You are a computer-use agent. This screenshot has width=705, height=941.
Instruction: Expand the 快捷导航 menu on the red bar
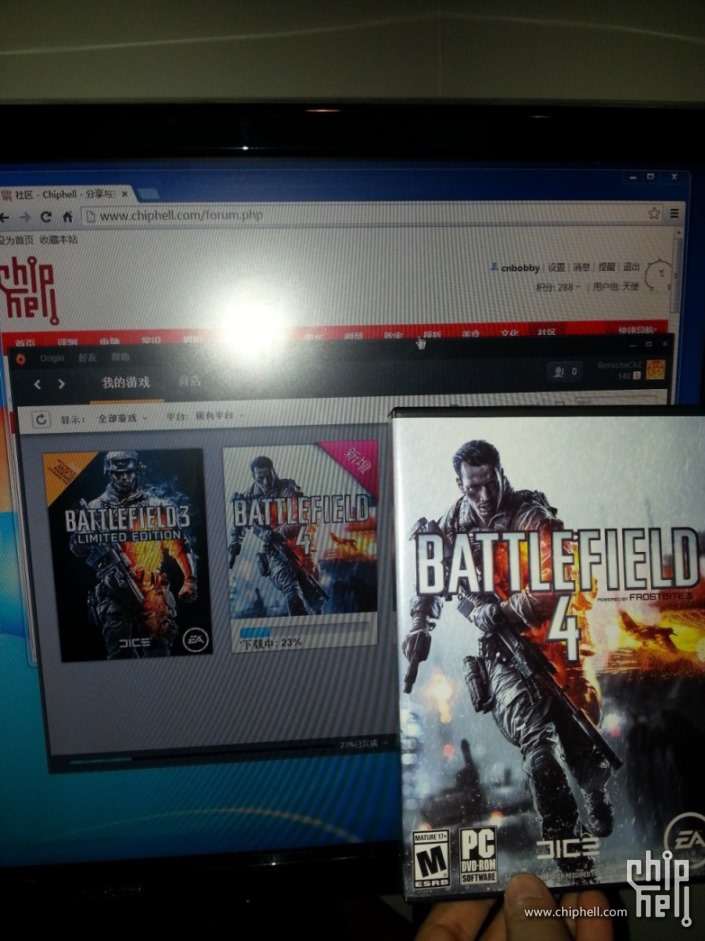pyautogui.click(x=638, y=329)
